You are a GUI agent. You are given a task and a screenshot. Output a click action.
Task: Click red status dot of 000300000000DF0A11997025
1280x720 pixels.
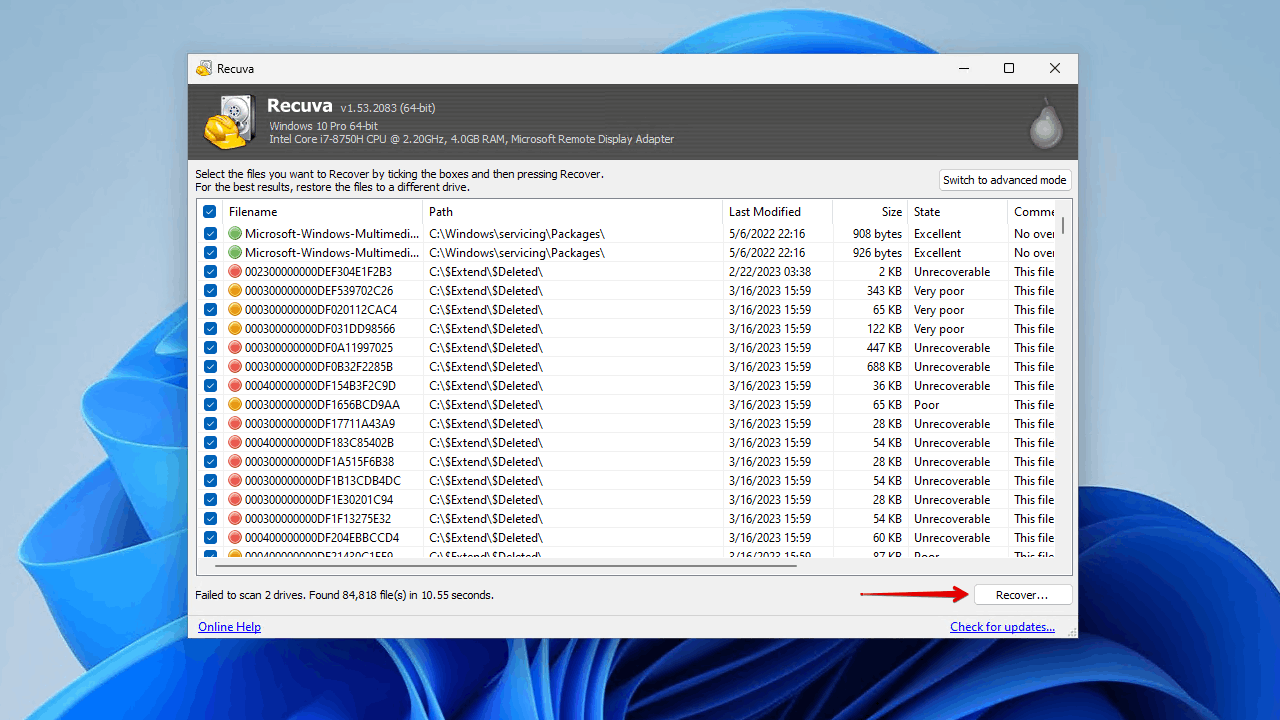click(235, 348)
